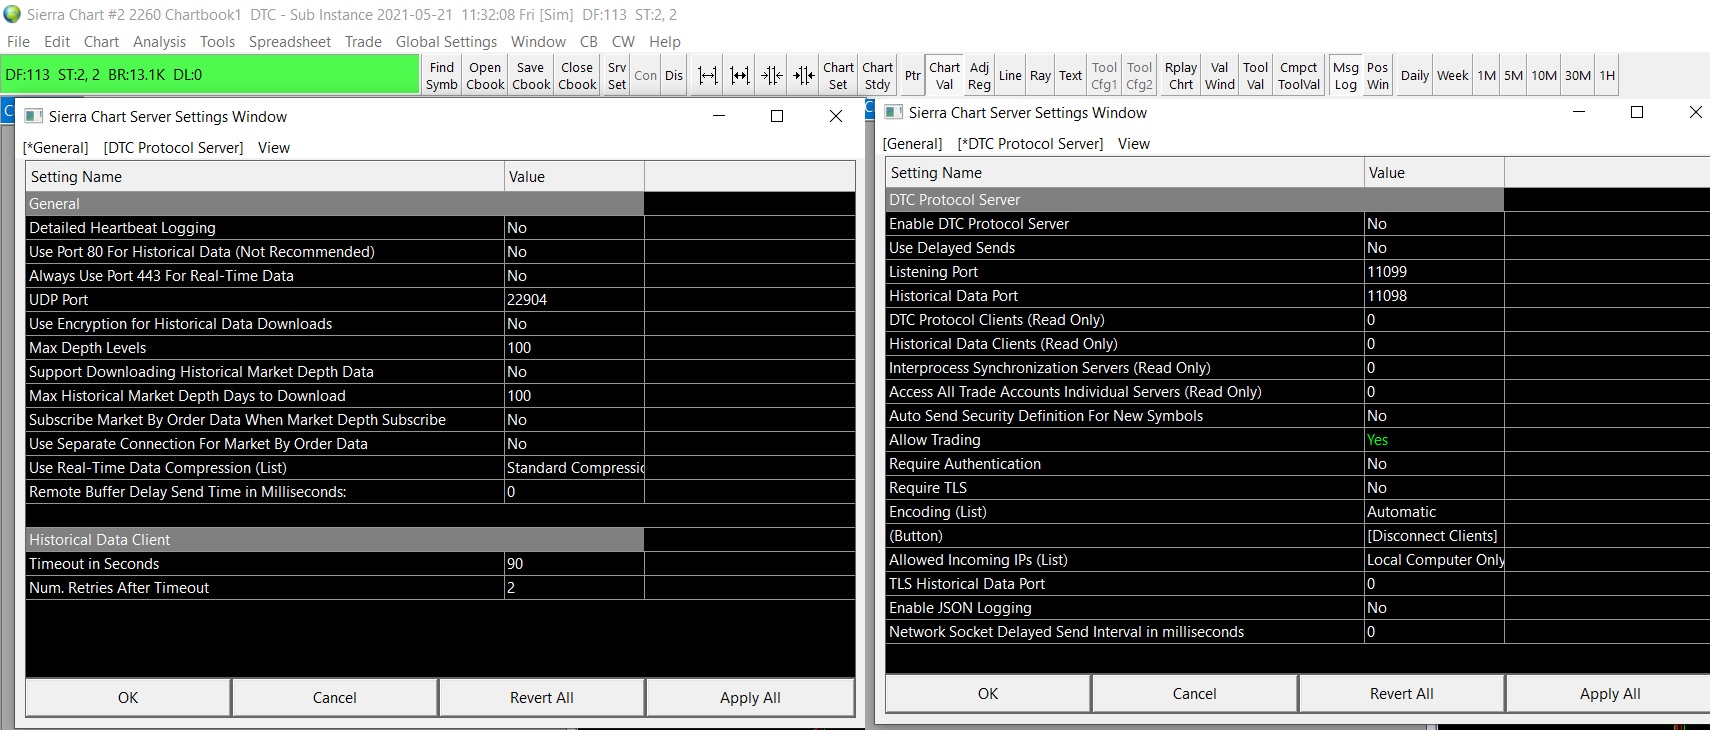Viewport: 1710px width, 730px height.
Task: Click Revert All in the left settings window
Action: click(x=541, y=698)
